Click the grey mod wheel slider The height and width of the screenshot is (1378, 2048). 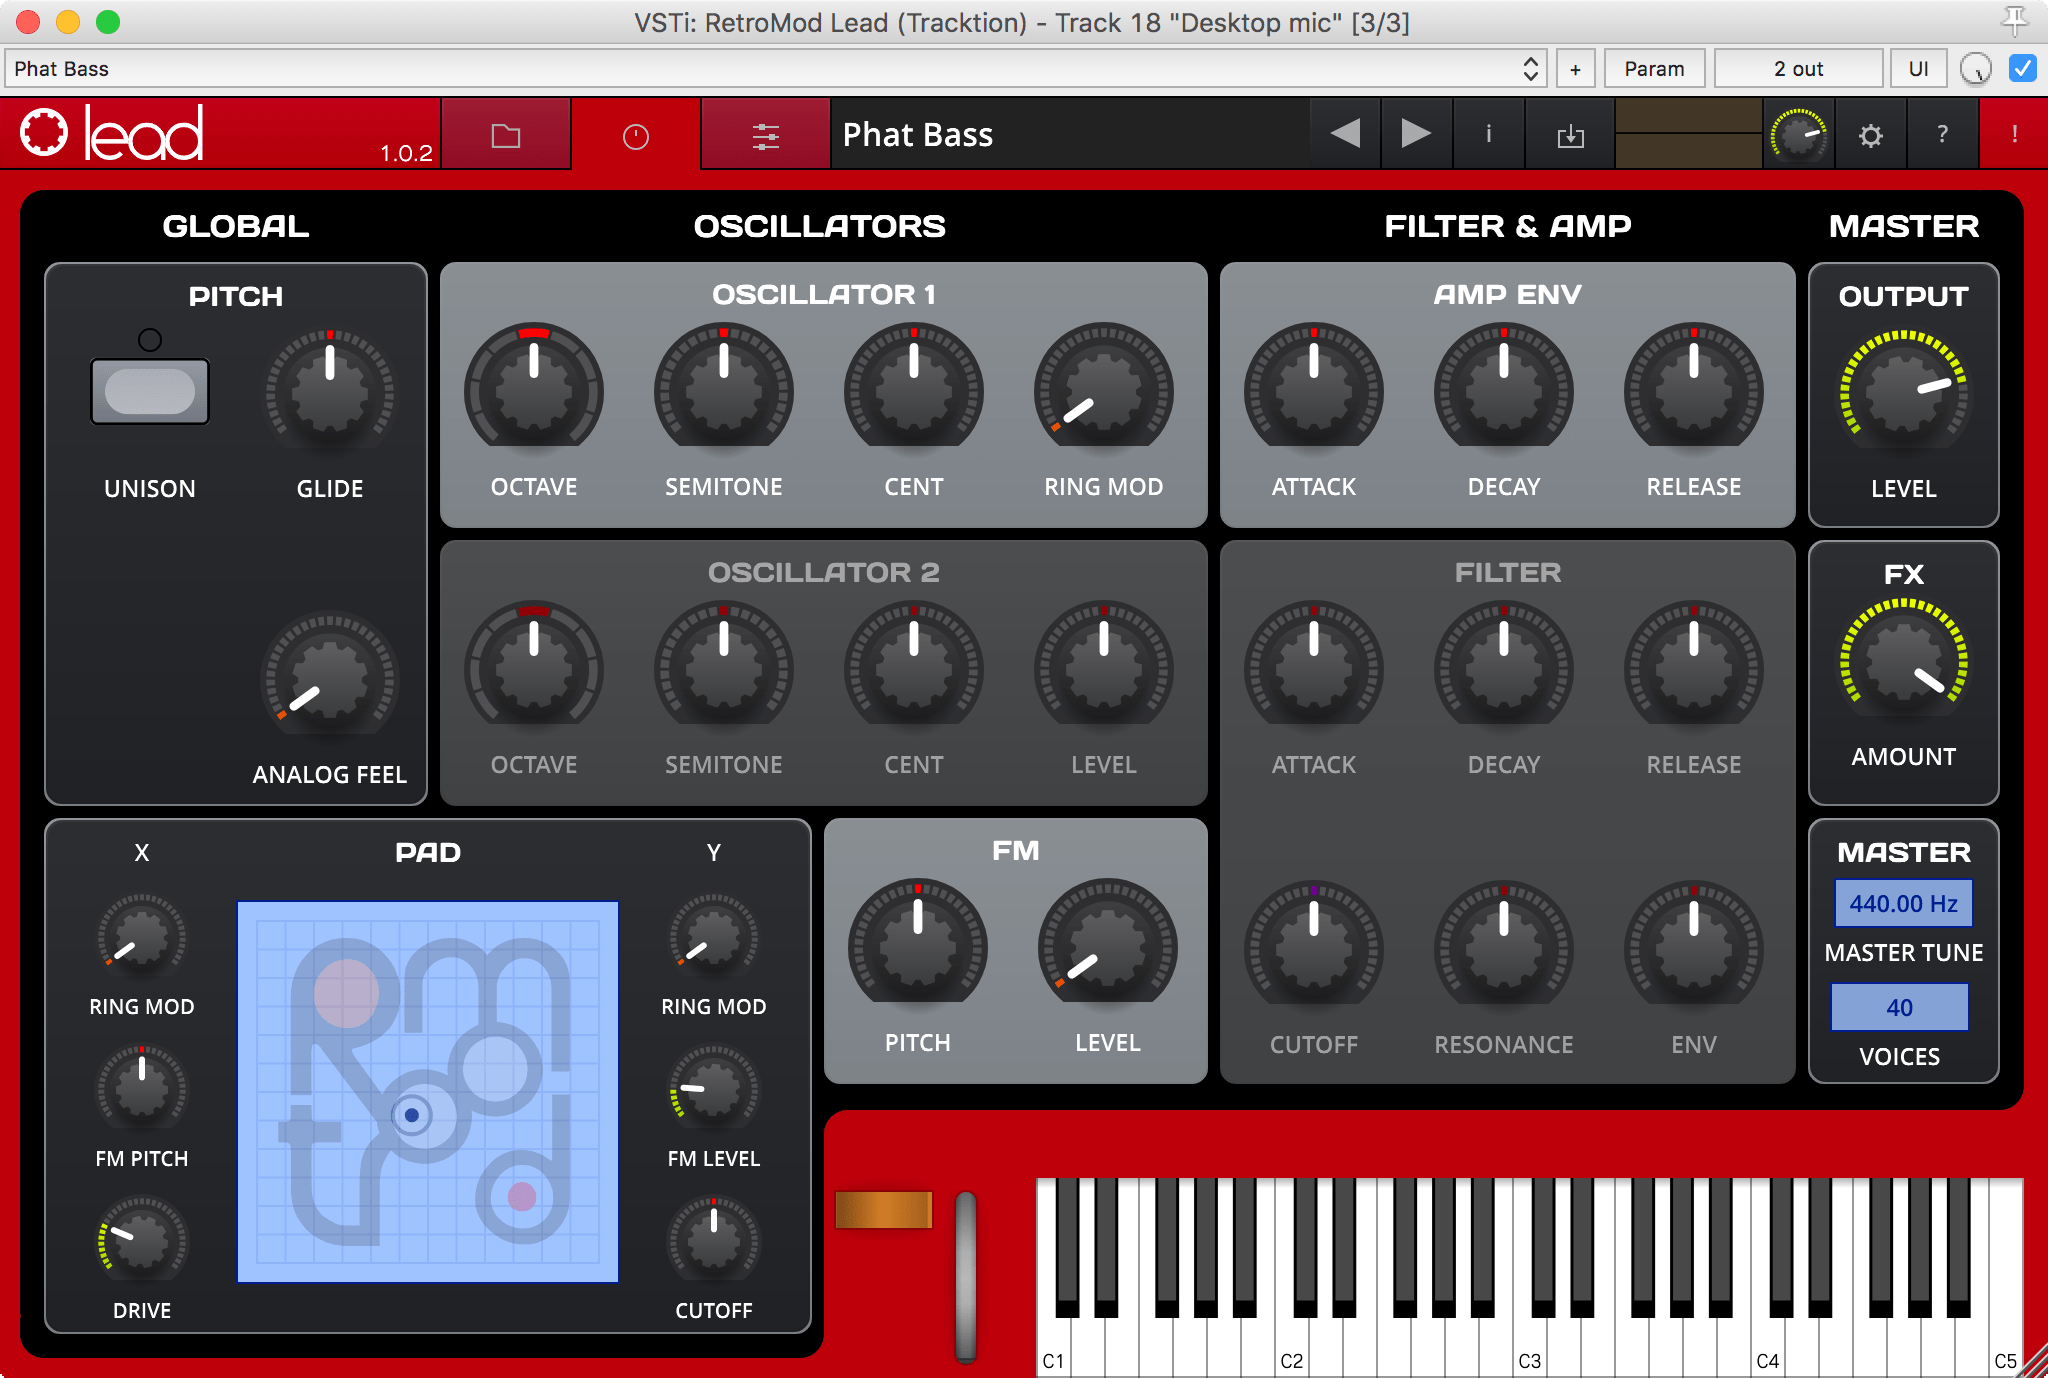[965, 1275]
